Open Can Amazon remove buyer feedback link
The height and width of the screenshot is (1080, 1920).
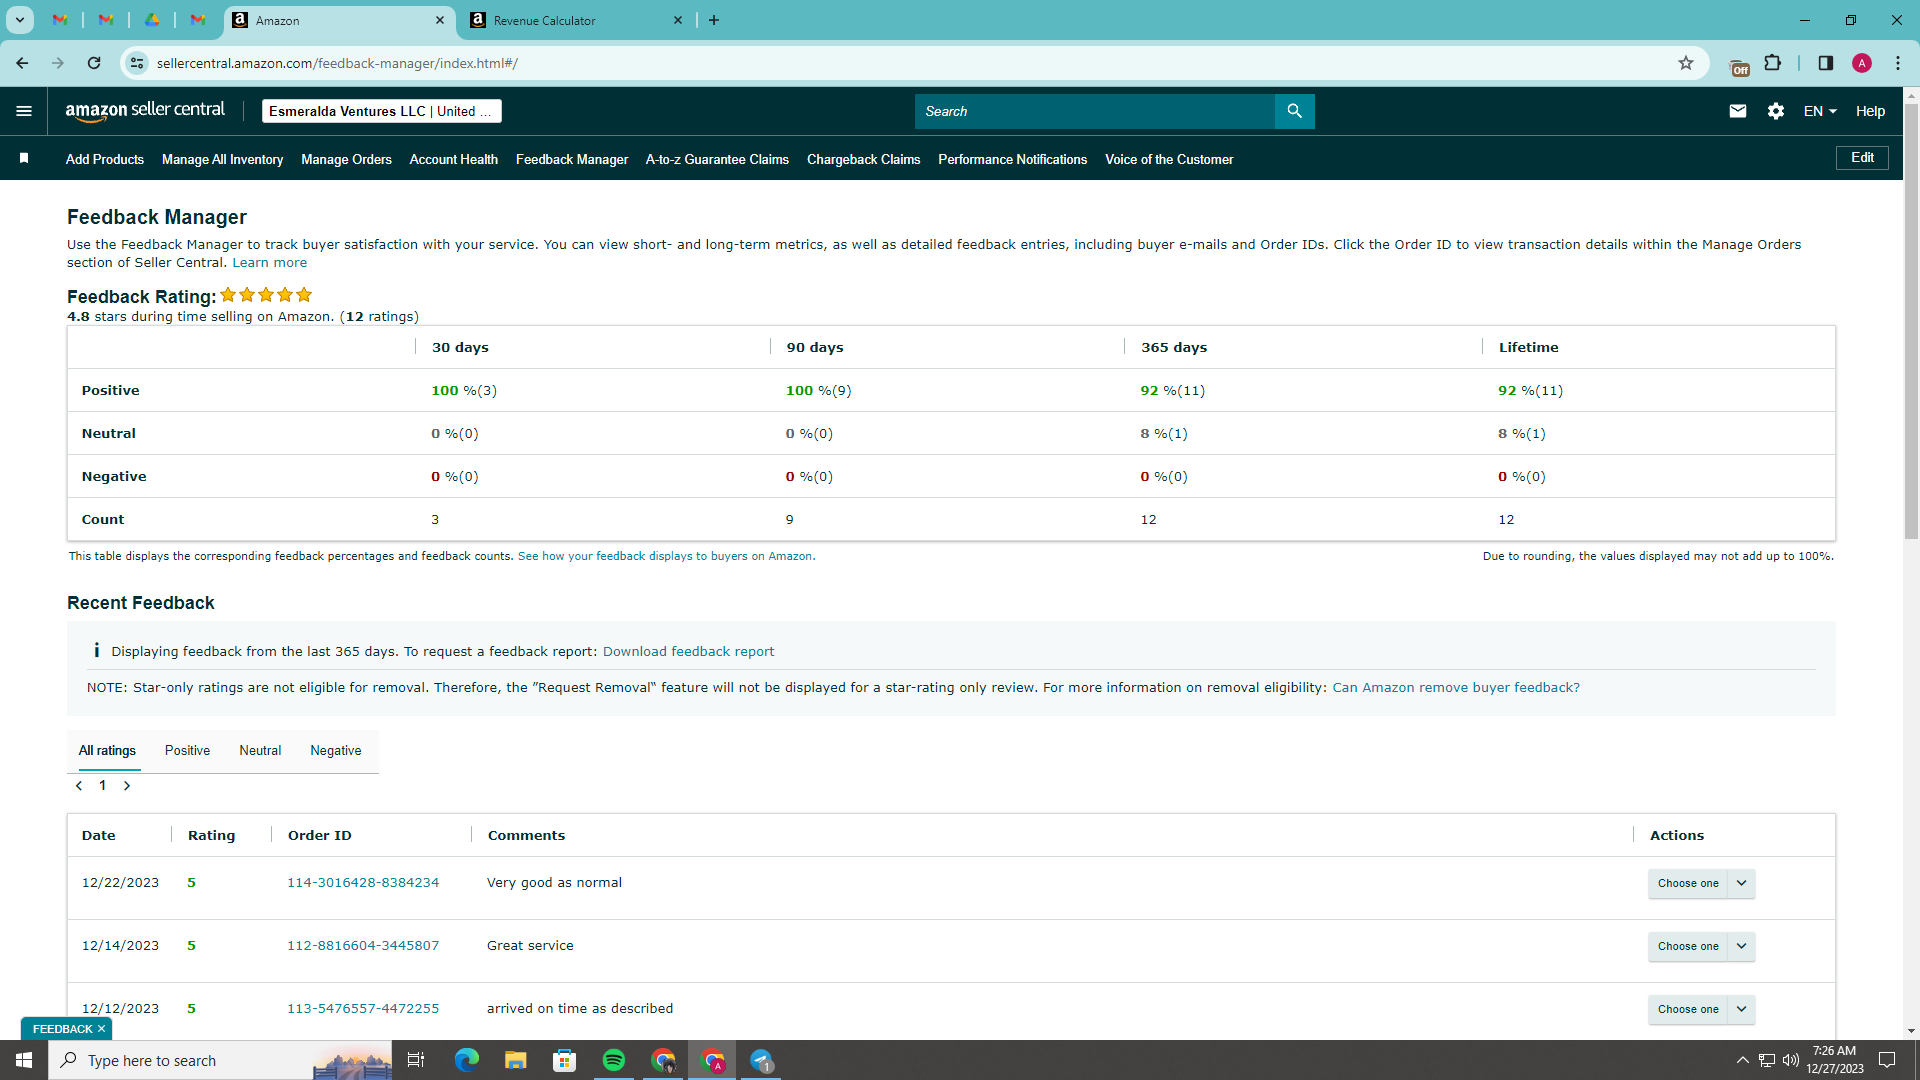tap(1456, 688)
